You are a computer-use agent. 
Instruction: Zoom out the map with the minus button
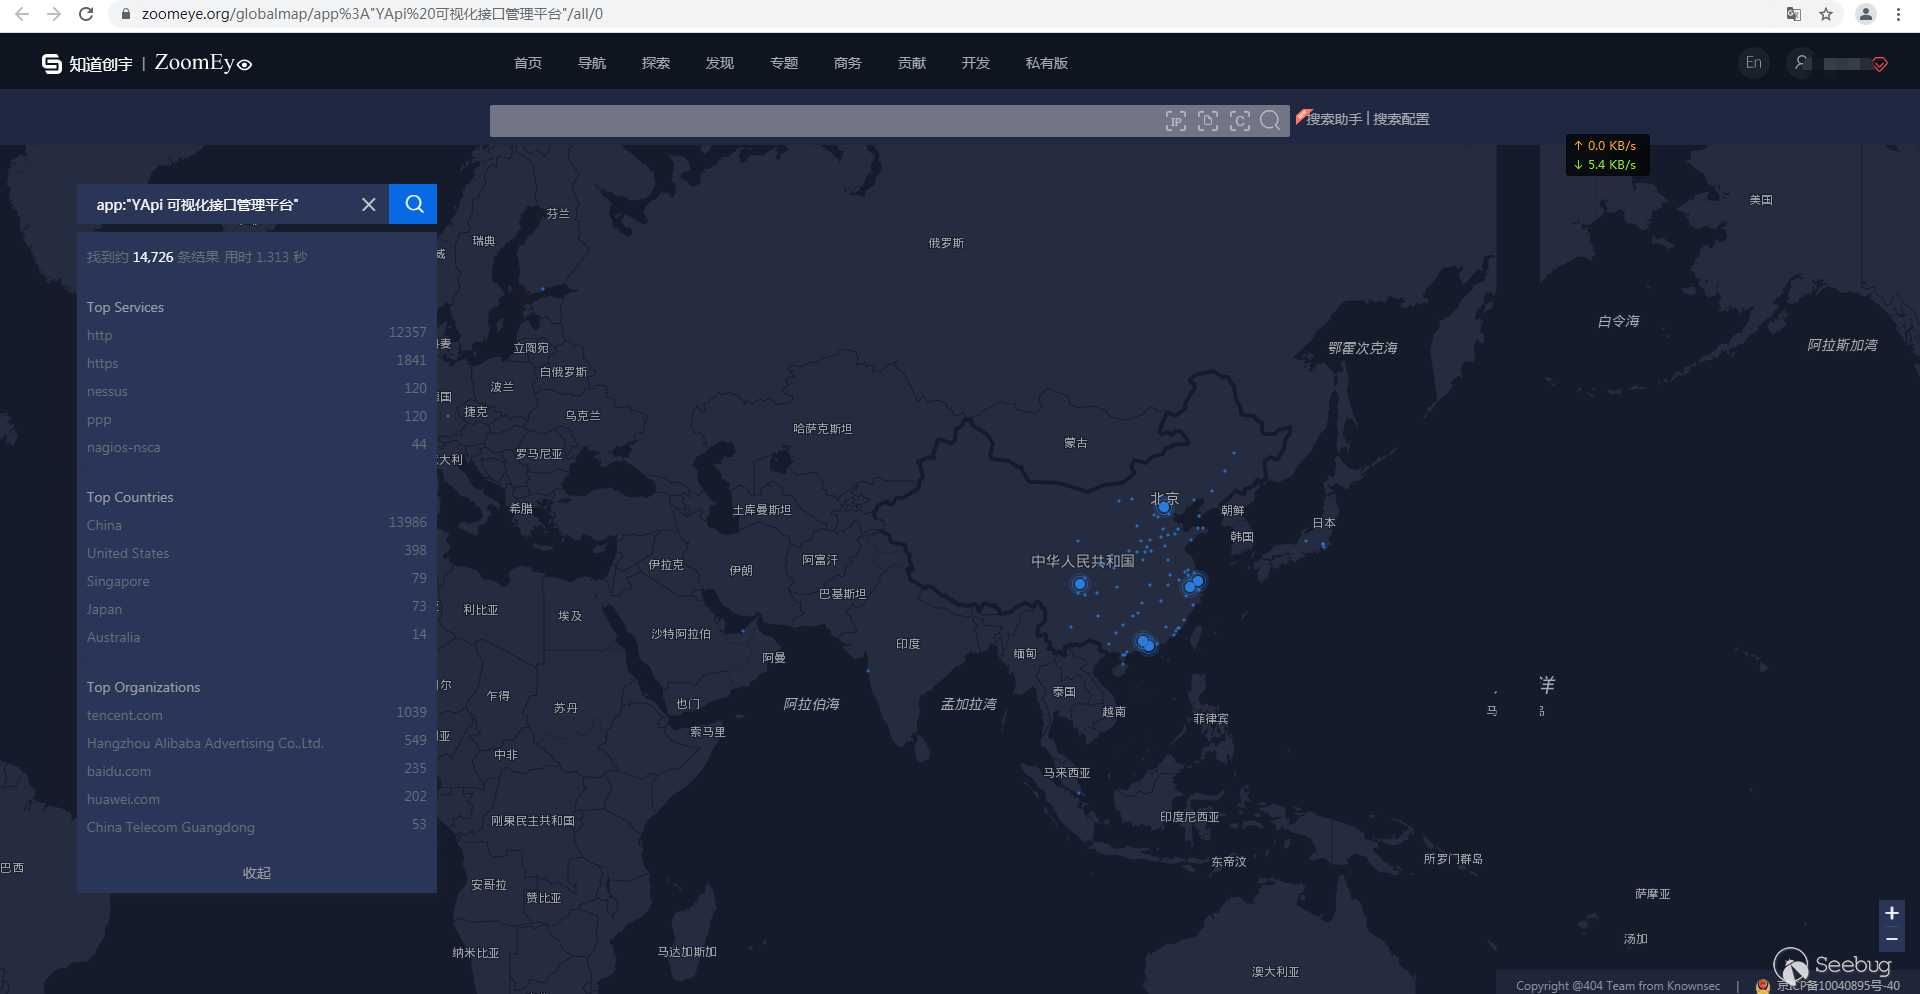coord(1891,939)
